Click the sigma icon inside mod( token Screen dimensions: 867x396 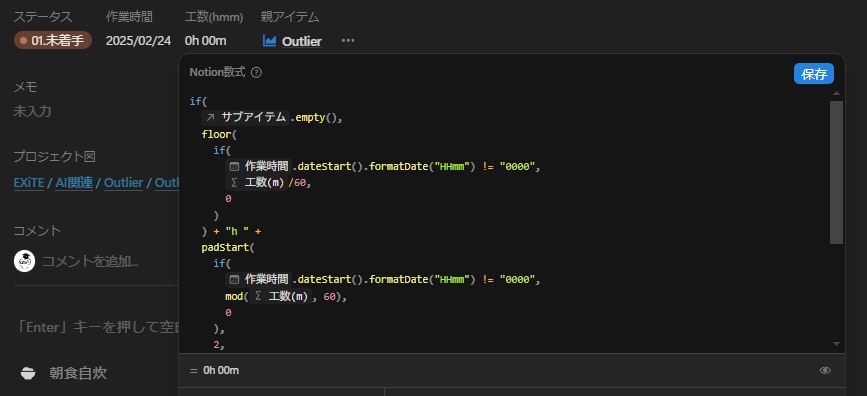(257, 296)
